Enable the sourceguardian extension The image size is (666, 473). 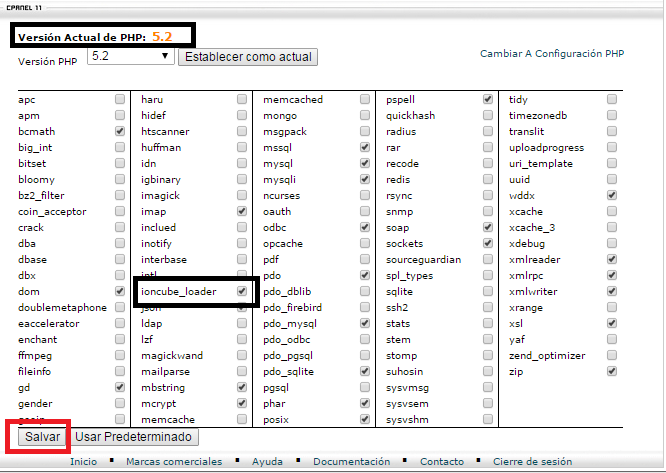pos(488,259)
